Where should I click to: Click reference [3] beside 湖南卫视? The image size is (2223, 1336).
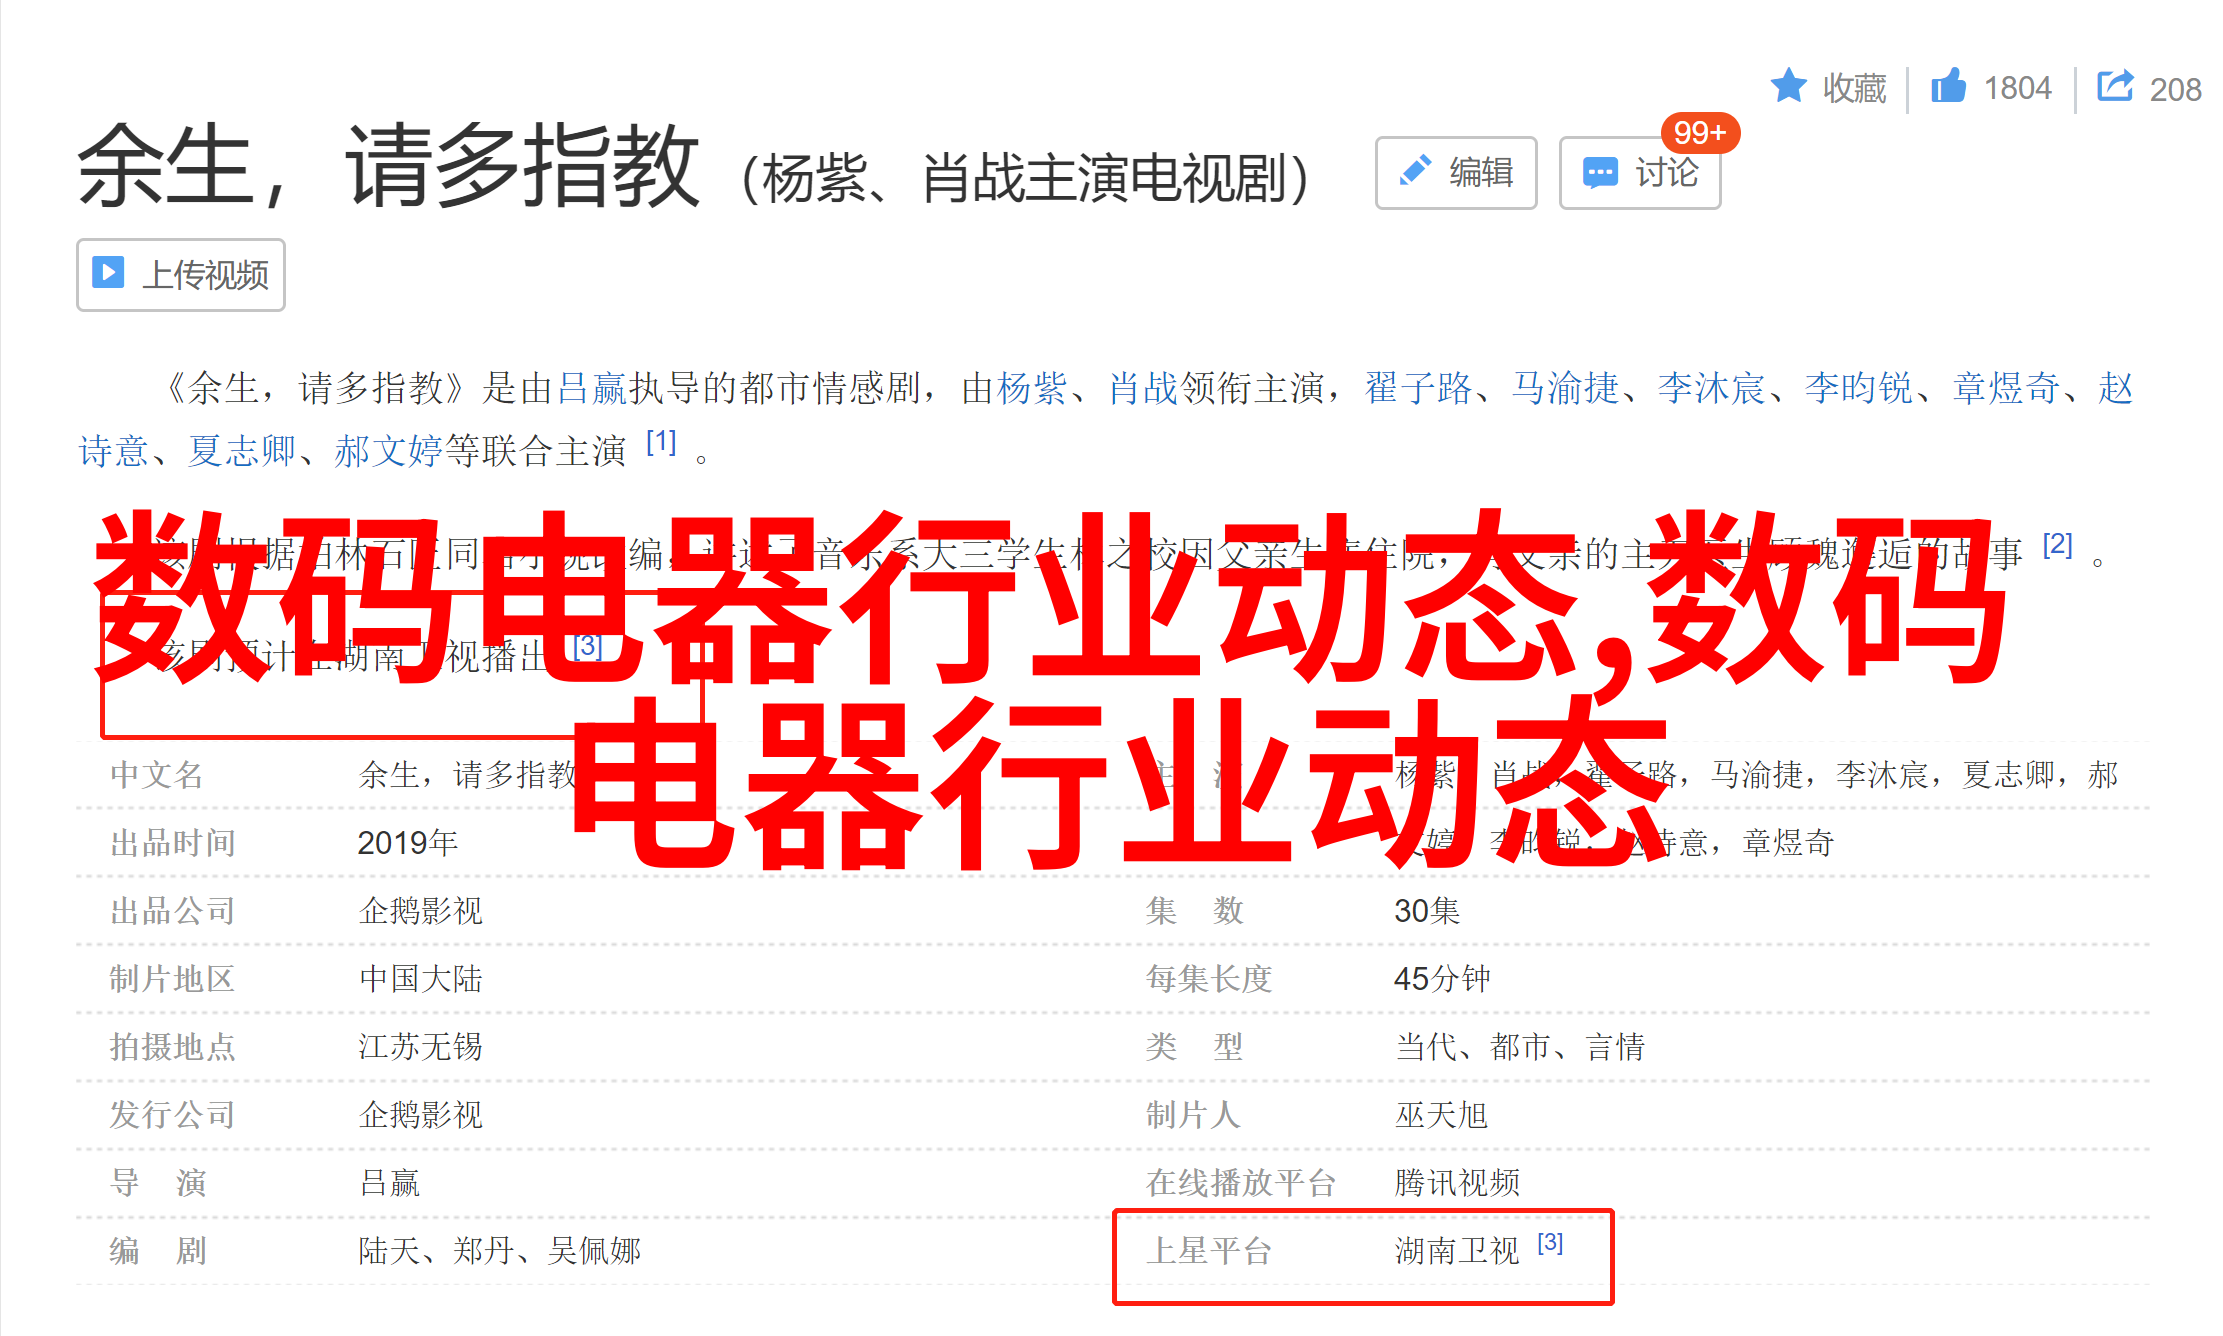tap(1550, 1242)
